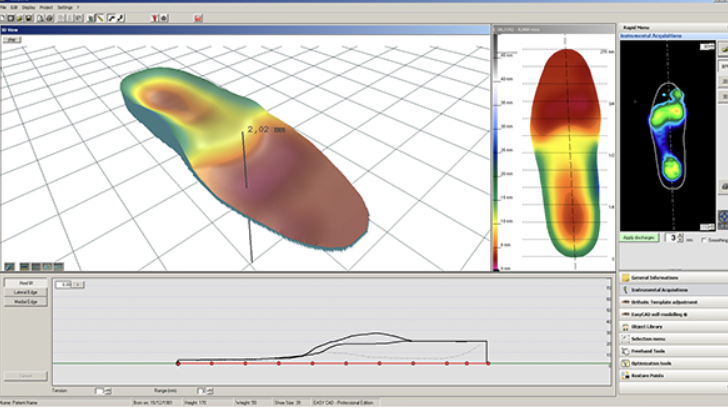Click the Tension spinner arrows
728x412 pixels.
point(108,390)
